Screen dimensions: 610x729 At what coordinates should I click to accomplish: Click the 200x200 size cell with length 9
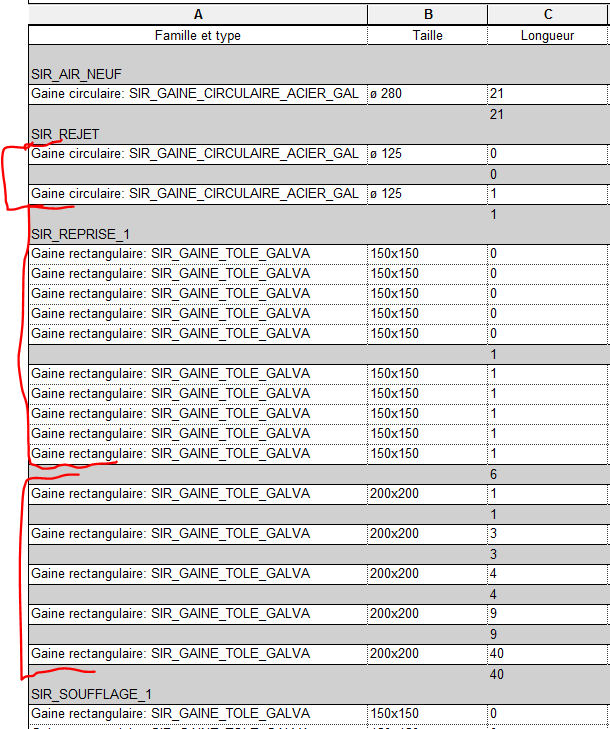(427, 613)
